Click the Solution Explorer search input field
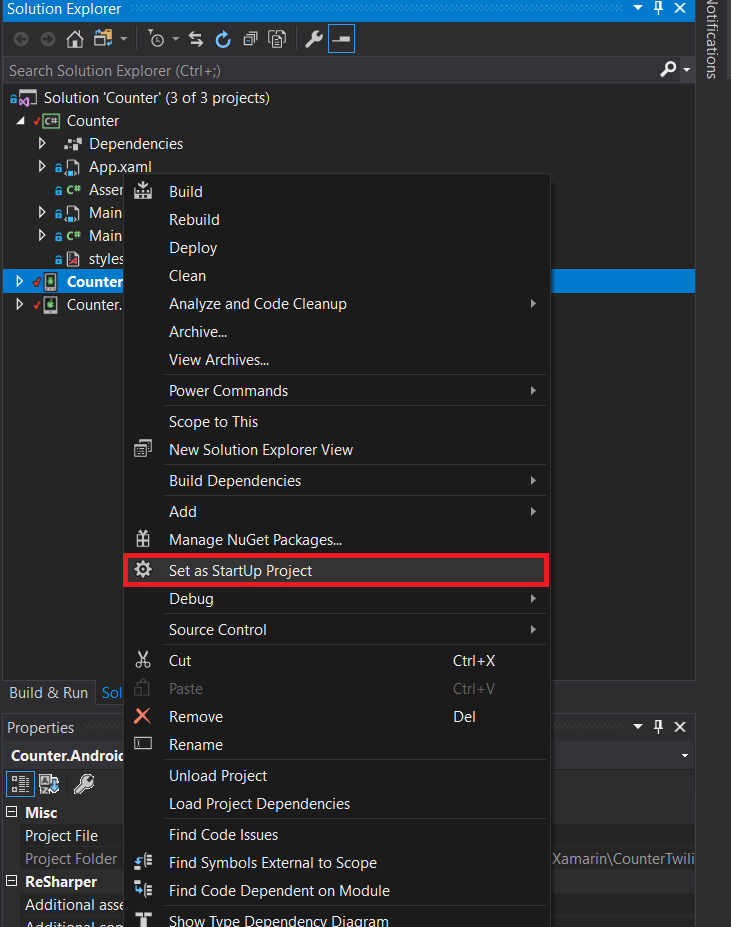731x927 pixels. [x=300, y=71]
